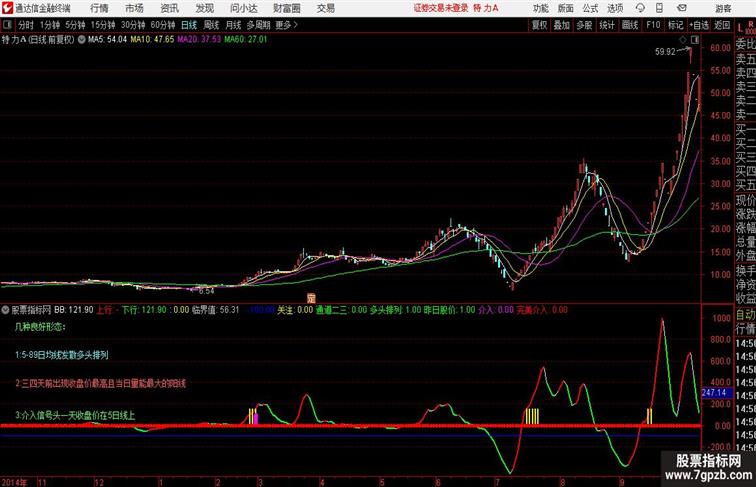Click the 定 marker at the chart bottom

click(311, 298)
